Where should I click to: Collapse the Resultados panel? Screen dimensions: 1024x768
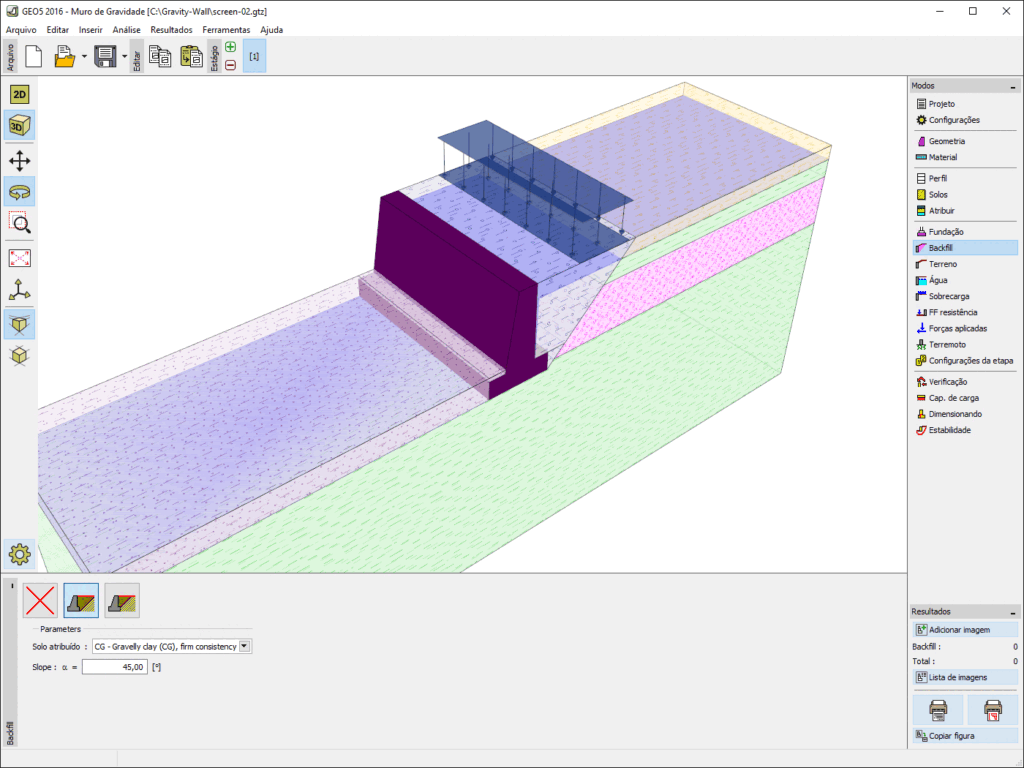point(1012,613)
